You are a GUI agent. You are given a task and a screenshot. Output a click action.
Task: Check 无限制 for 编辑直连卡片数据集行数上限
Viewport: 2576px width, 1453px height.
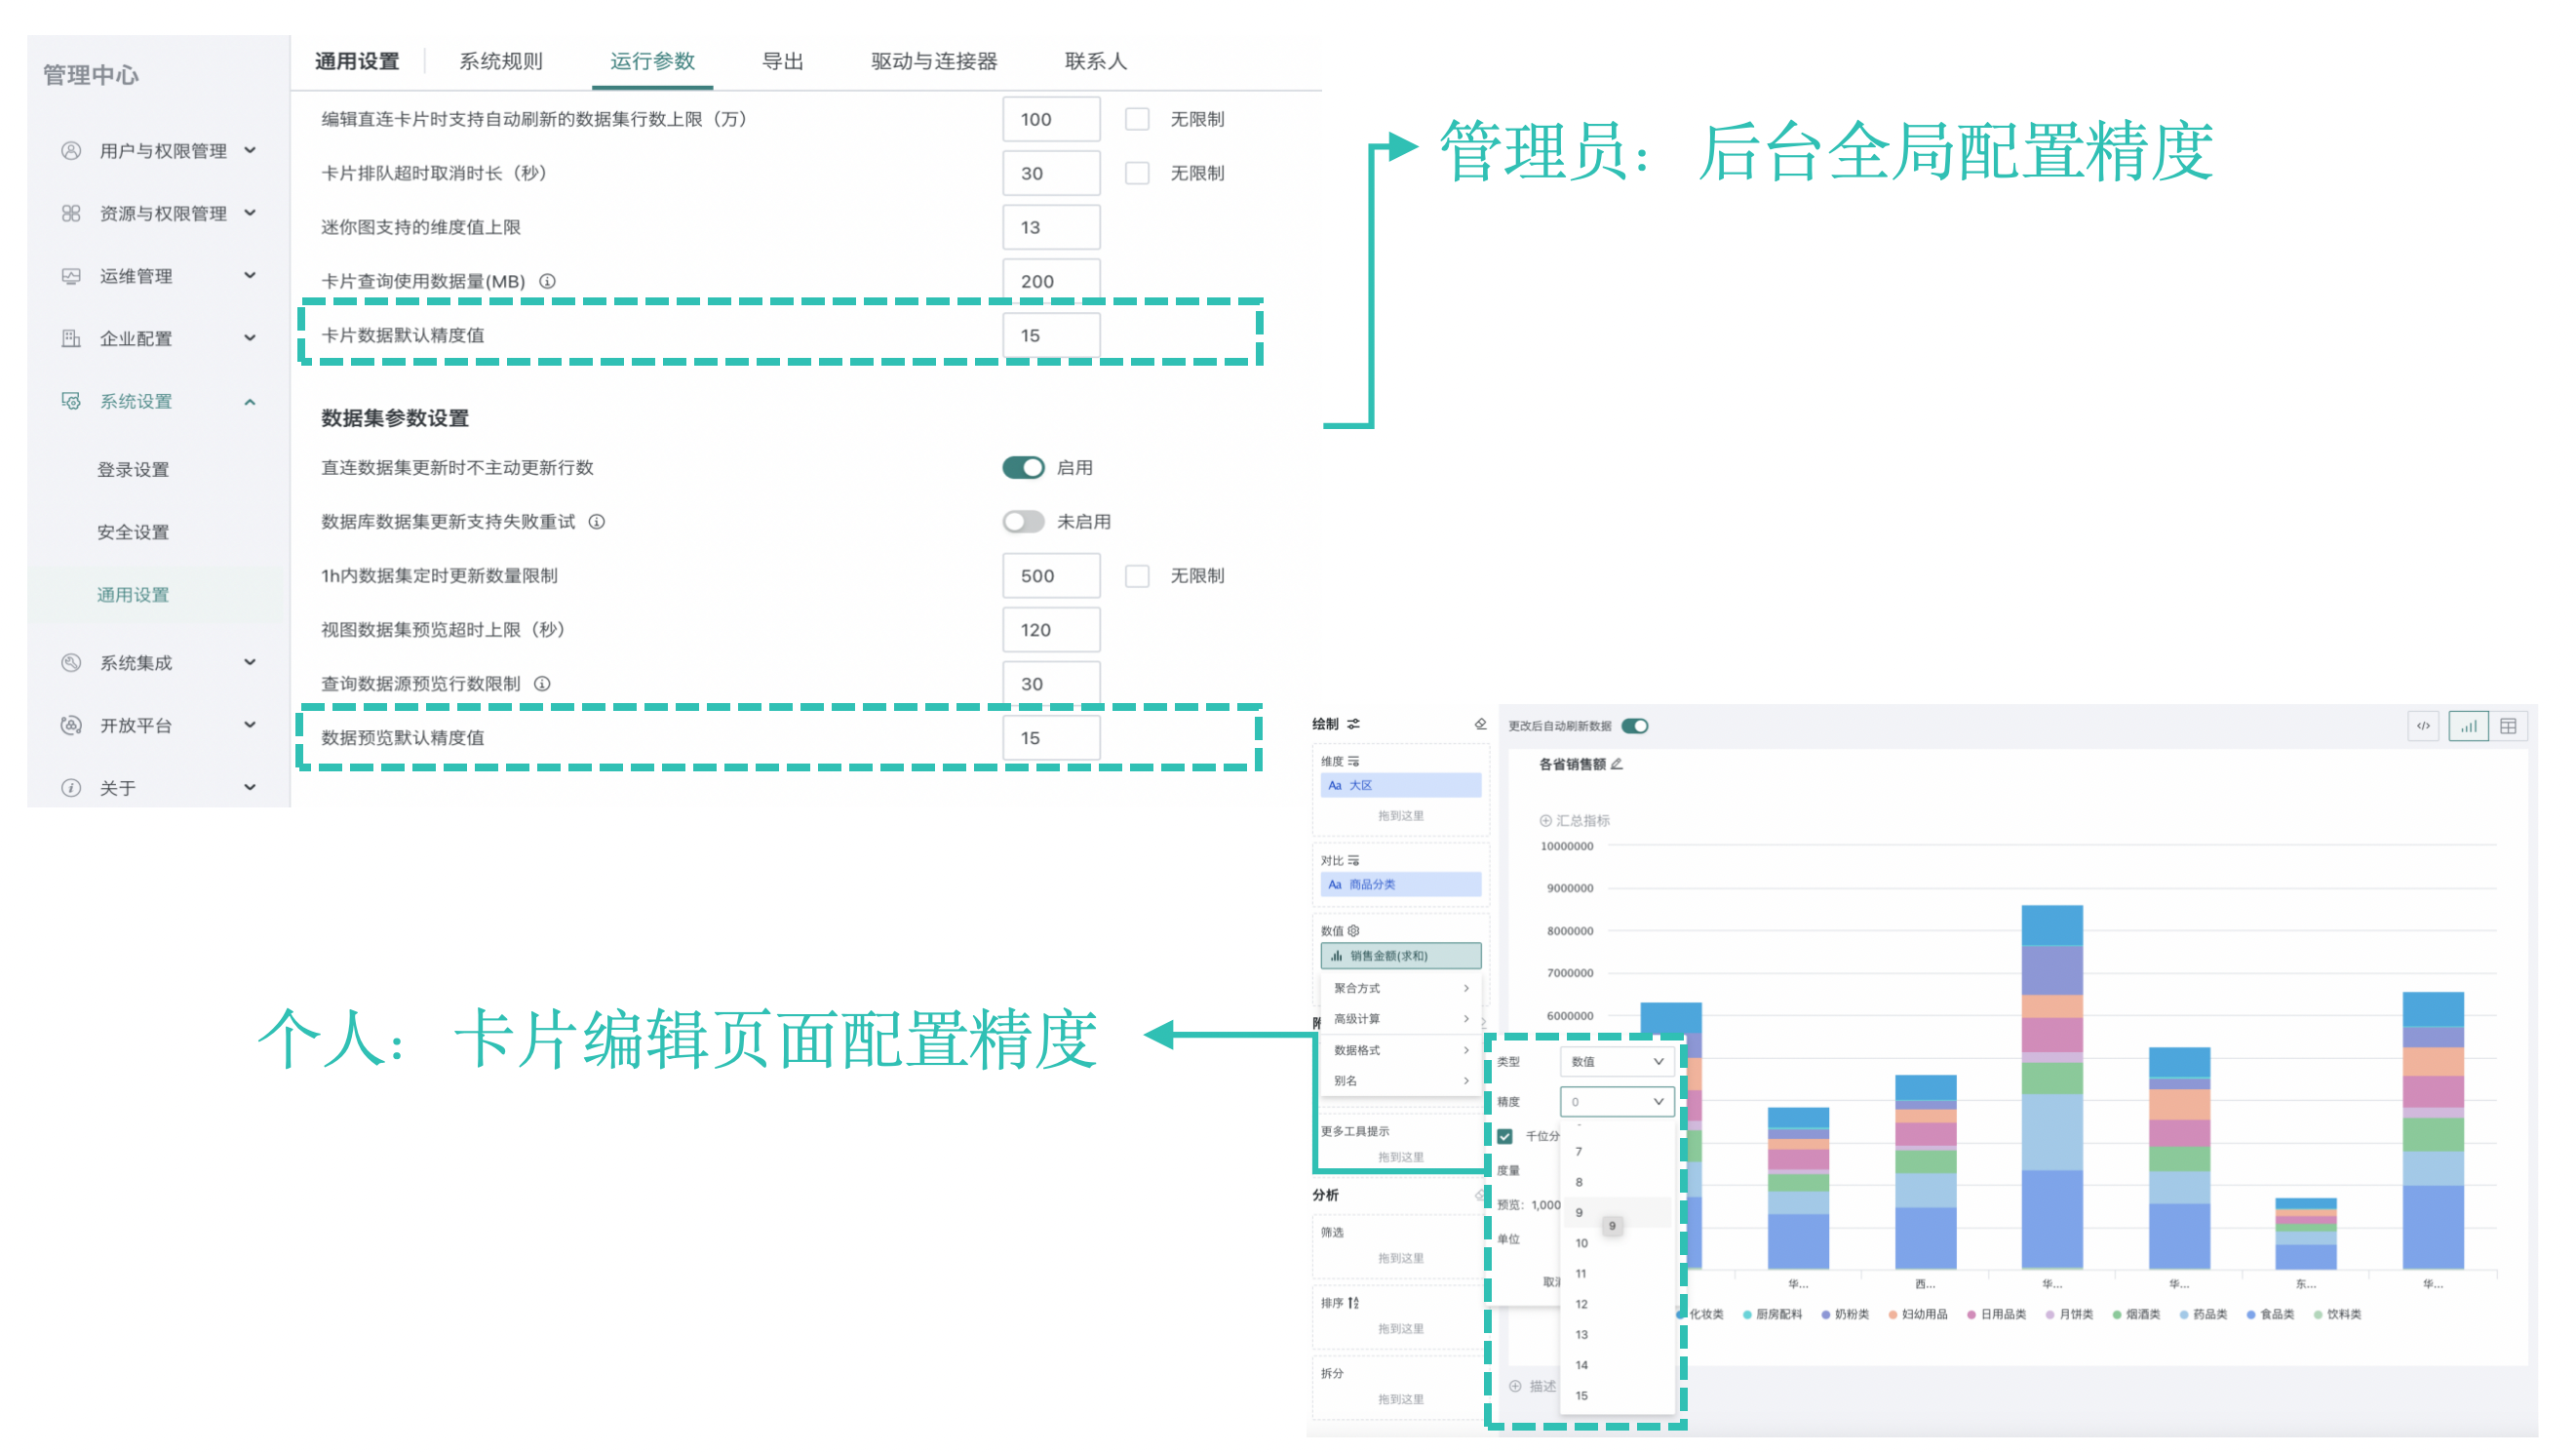tap(1137, 119)
